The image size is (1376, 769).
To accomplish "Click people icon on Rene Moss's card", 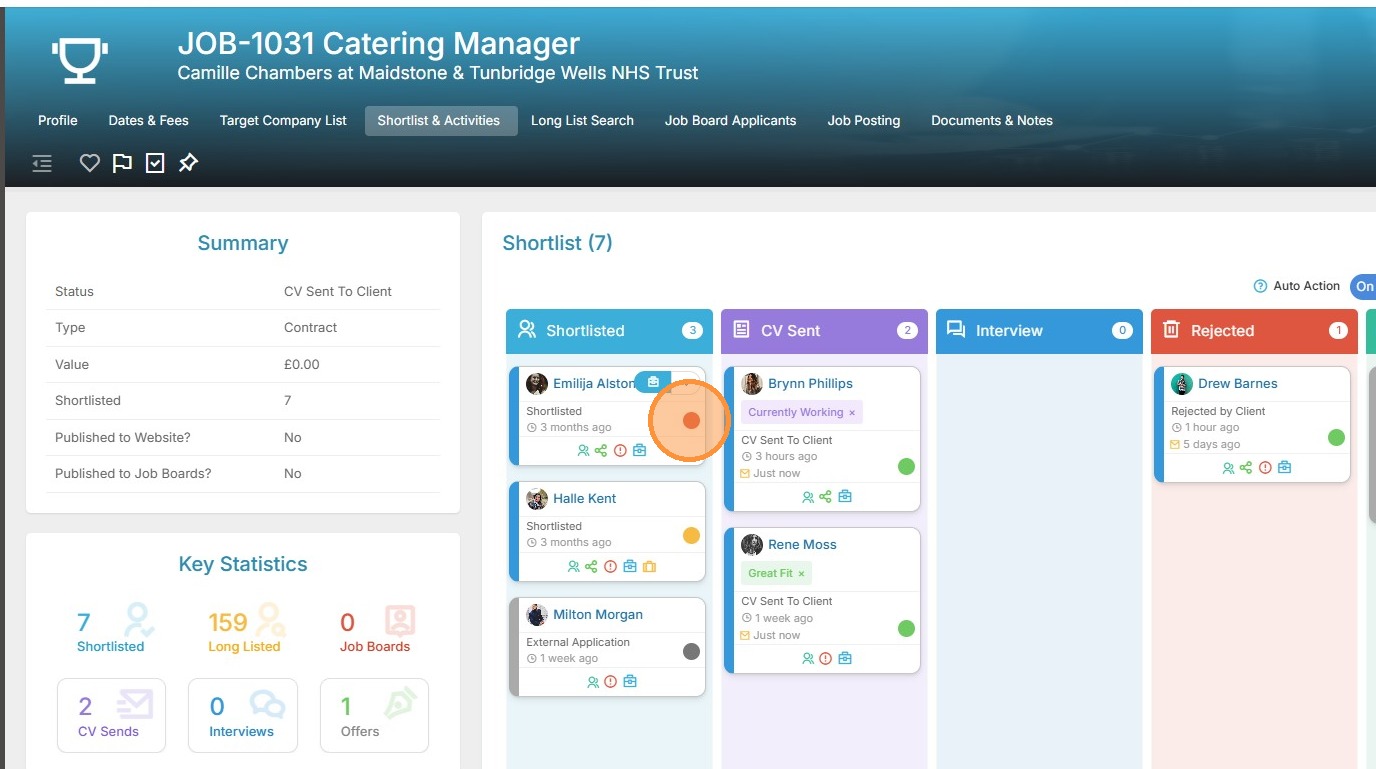I will (x=808, y=659).
